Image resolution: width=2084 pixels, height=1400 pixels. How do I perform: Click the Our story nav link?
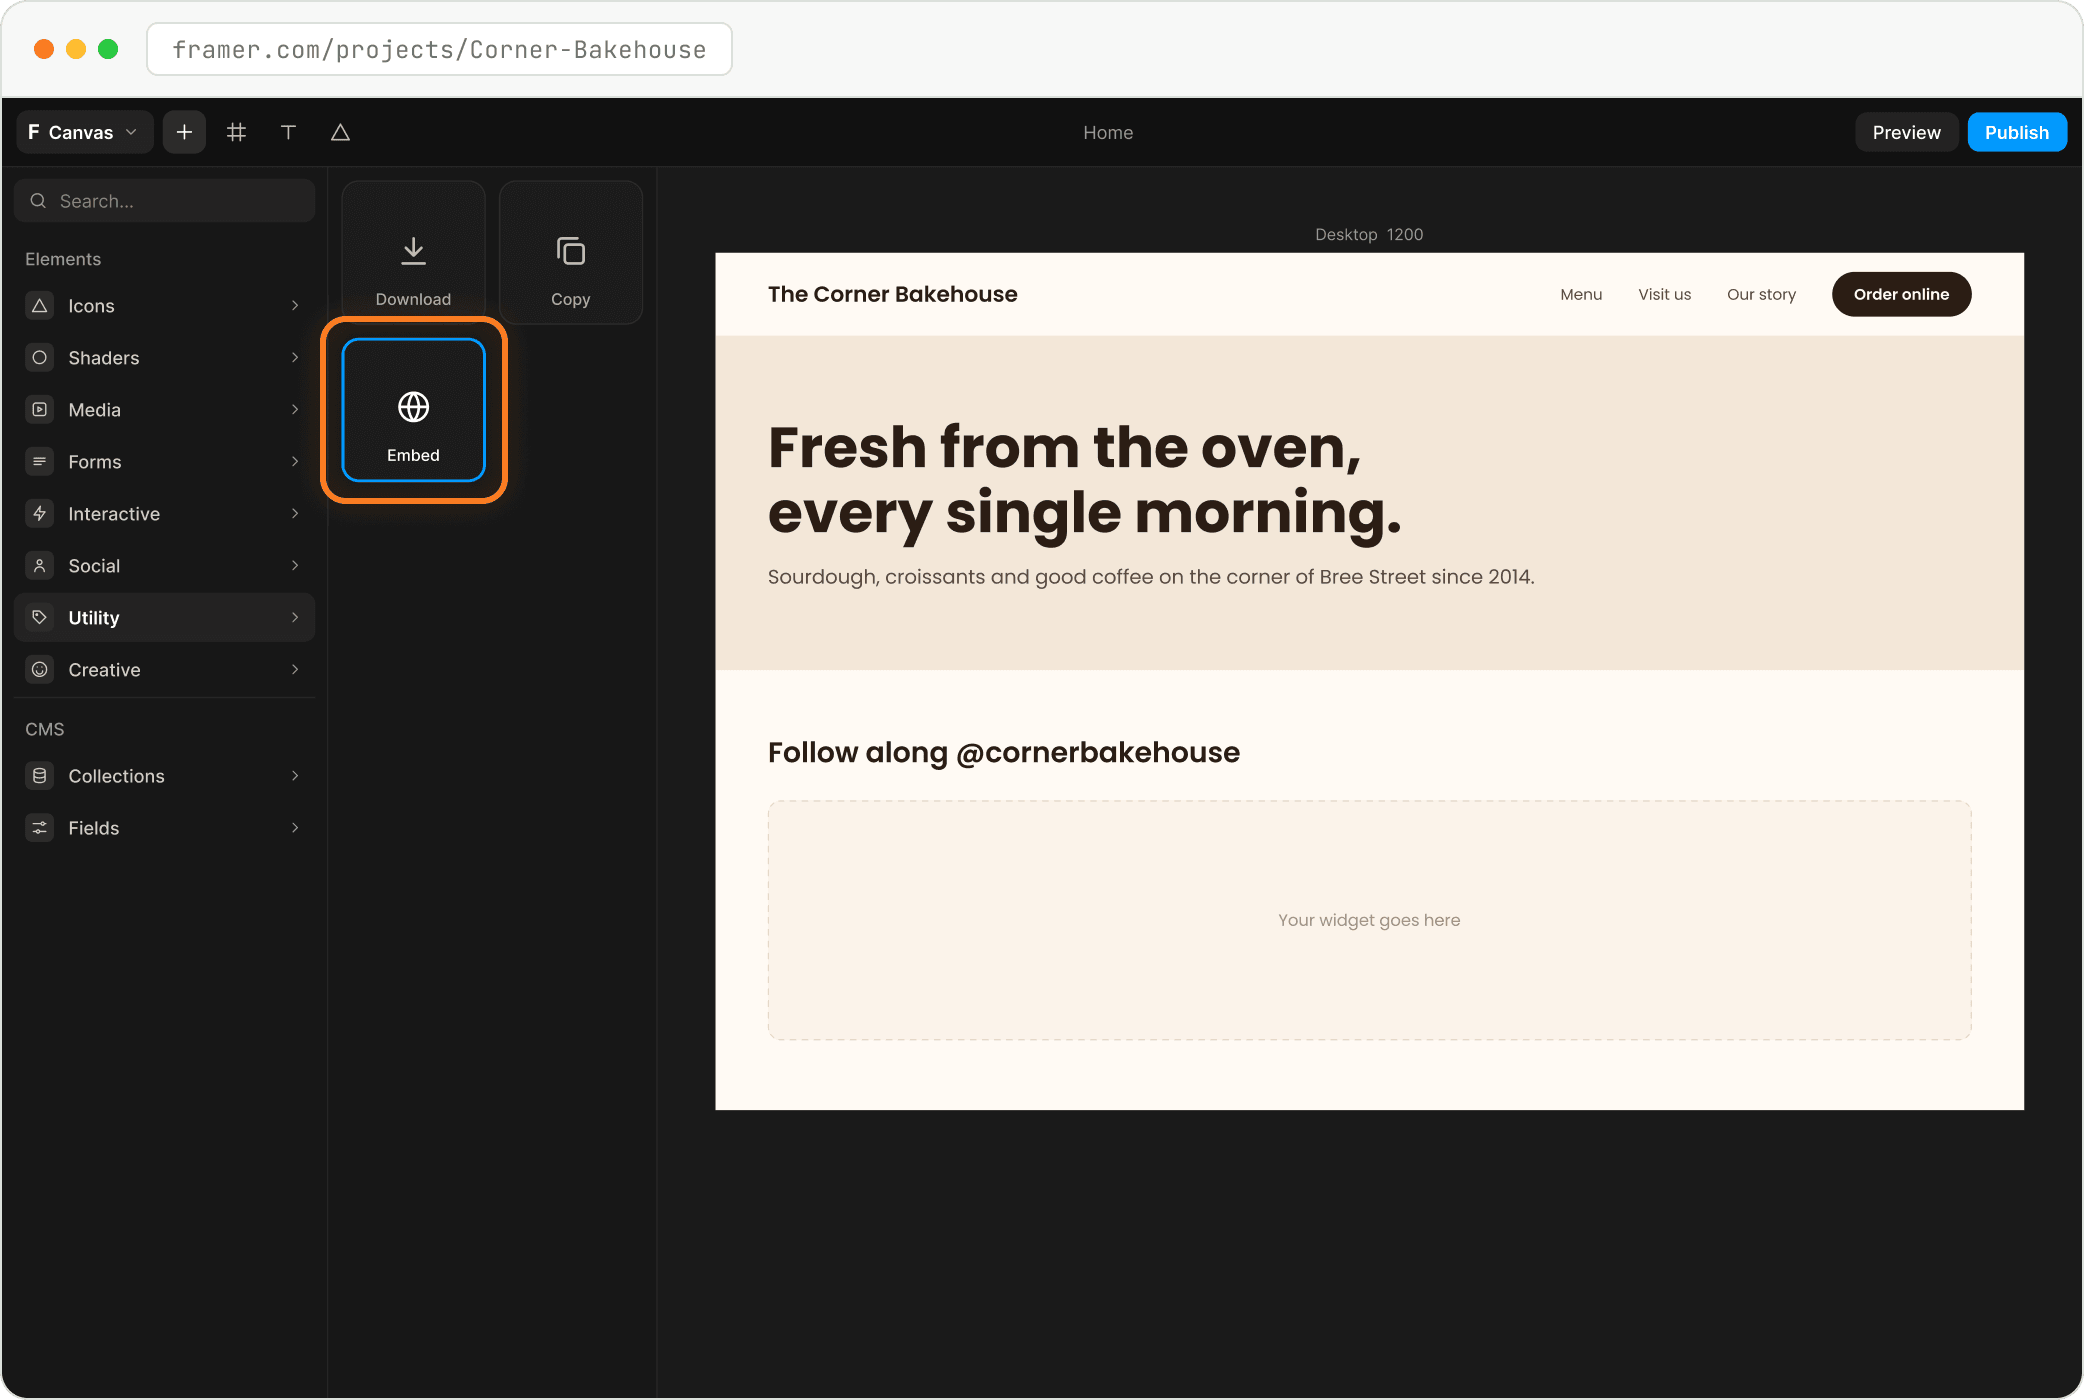point(1761,294)
